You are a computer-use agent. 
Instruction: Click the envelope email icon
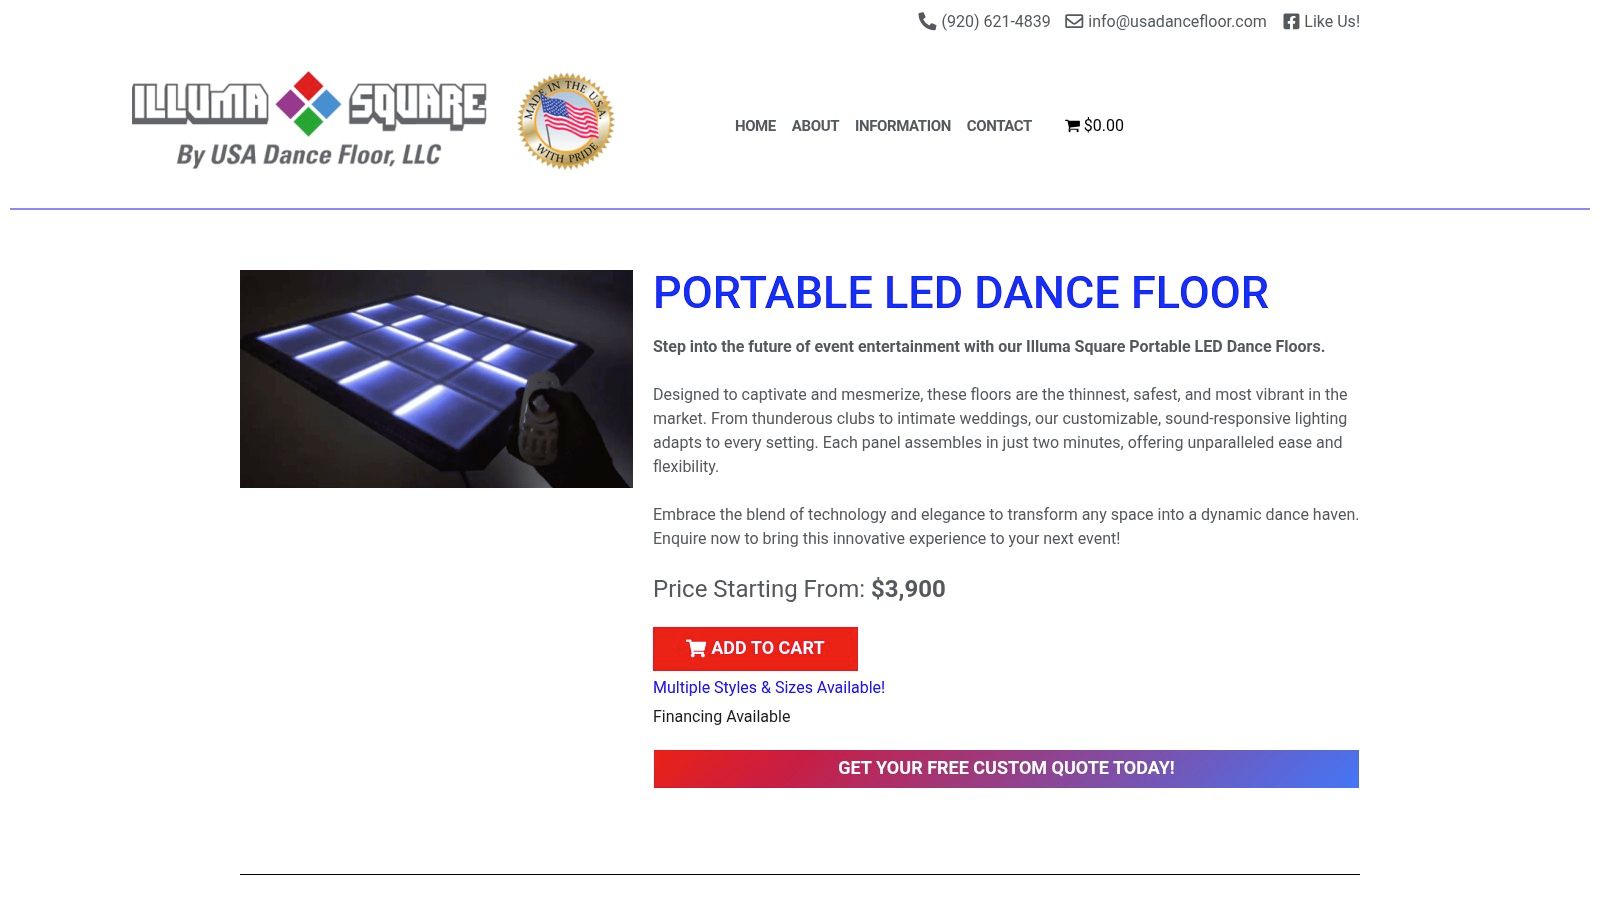(x=1074, y=21)
